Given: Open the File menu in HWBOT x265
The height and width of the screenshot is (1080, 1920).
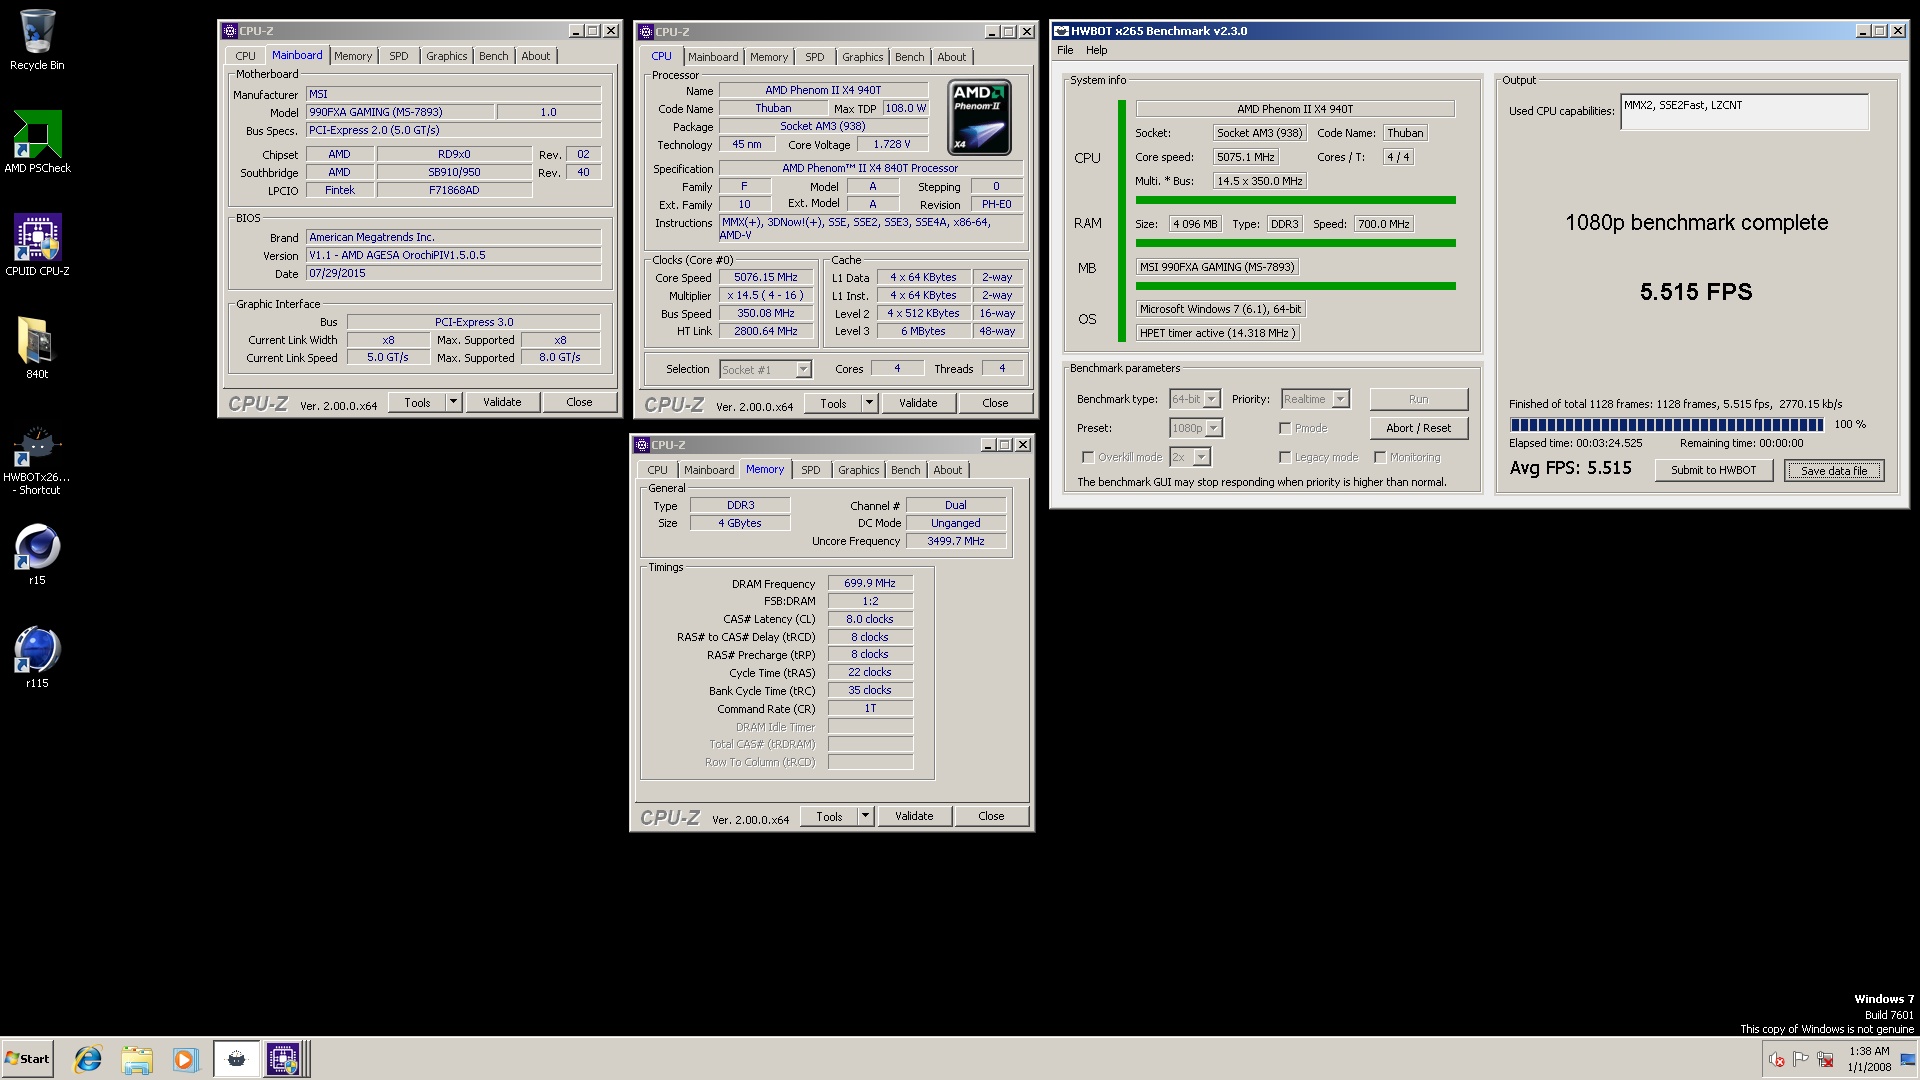Looking at the screenshot, I should [x=1065, y=50].
